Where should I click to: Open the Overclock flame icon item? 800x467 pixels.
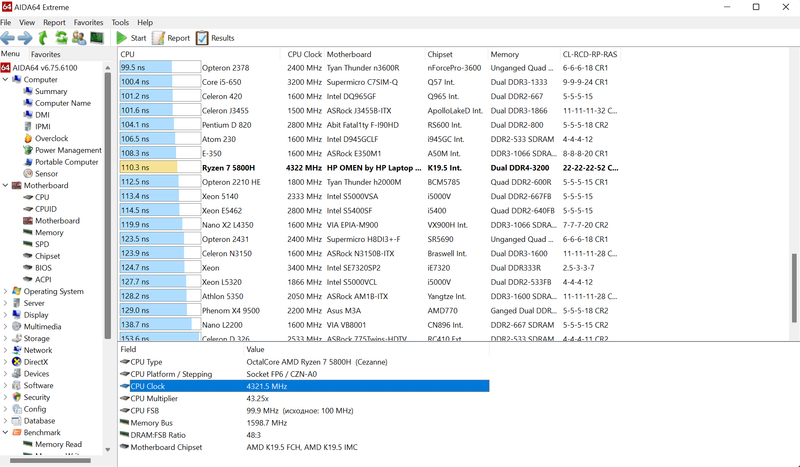(x=28, y=138)
